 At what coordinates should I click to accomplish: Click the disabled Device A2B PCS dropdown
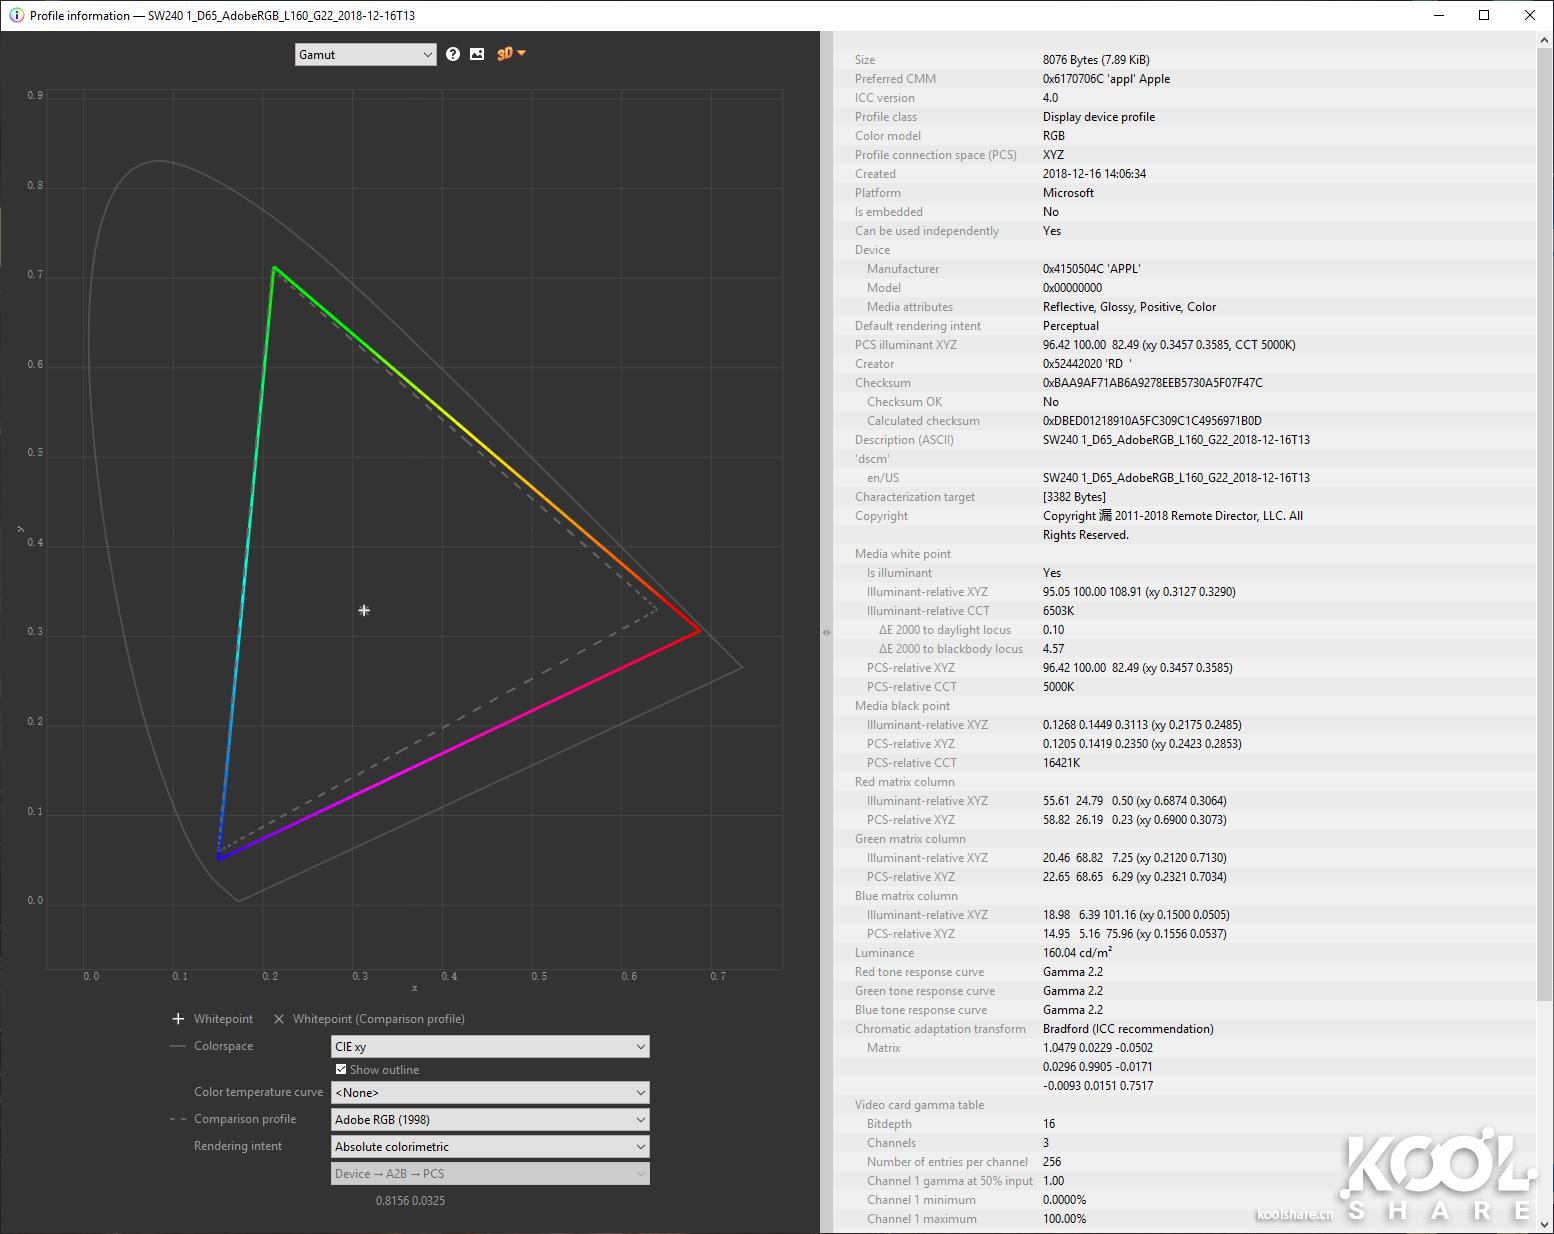[x=490, y=1173]
